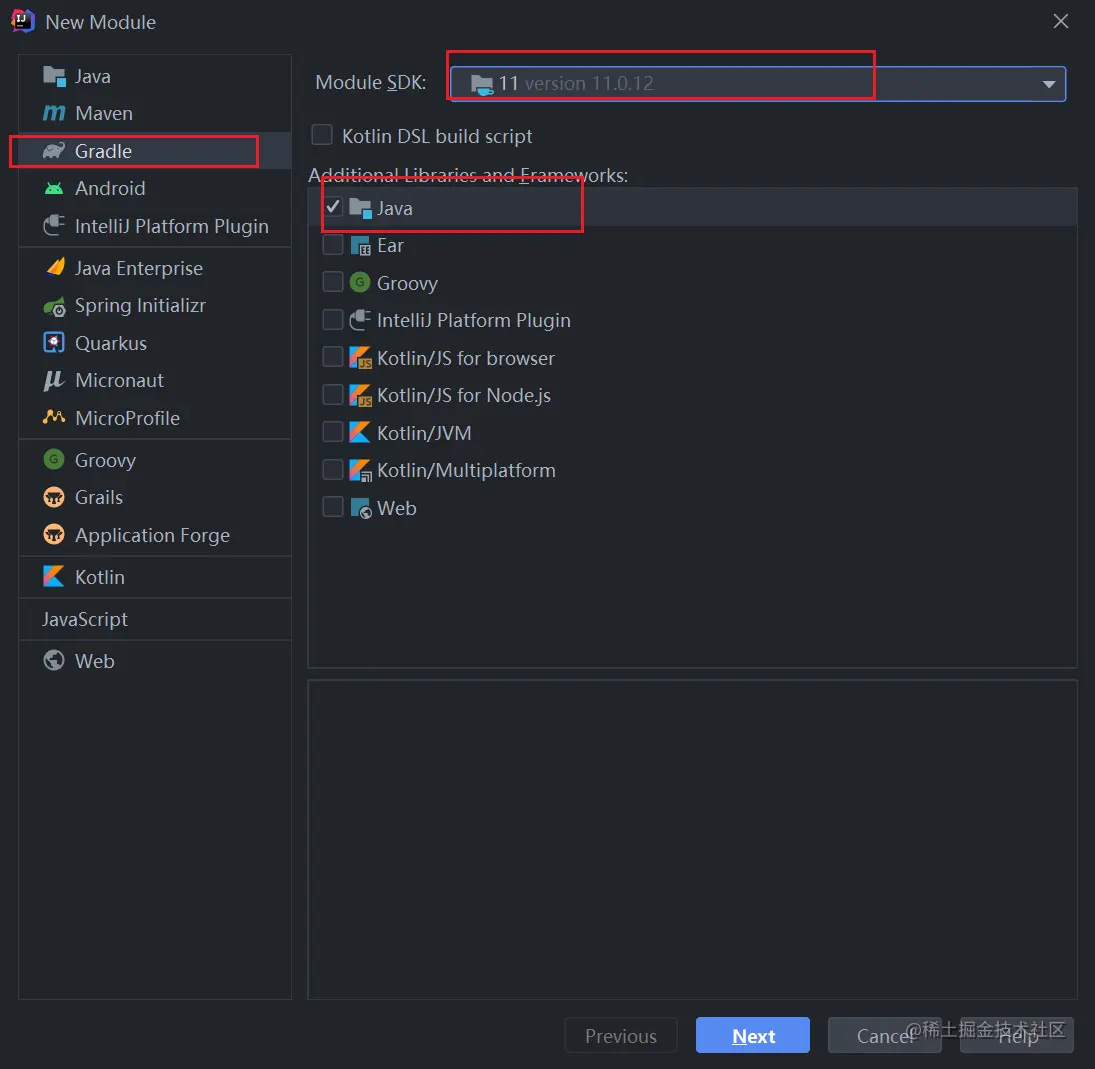
Task: Click the Java Enterprise icon
Action: click(55, 267)
